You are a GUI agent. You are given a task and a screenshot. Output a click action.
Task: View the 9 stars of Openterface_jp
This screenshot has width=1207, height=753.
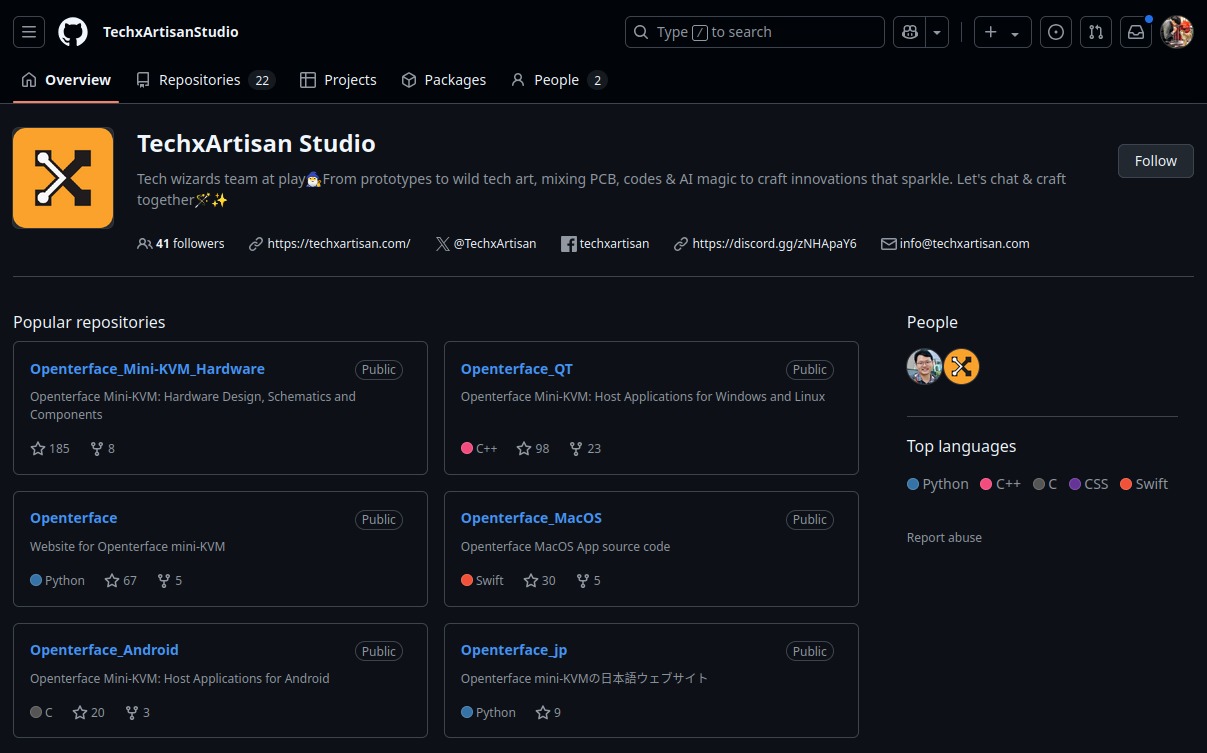(548, 713)
